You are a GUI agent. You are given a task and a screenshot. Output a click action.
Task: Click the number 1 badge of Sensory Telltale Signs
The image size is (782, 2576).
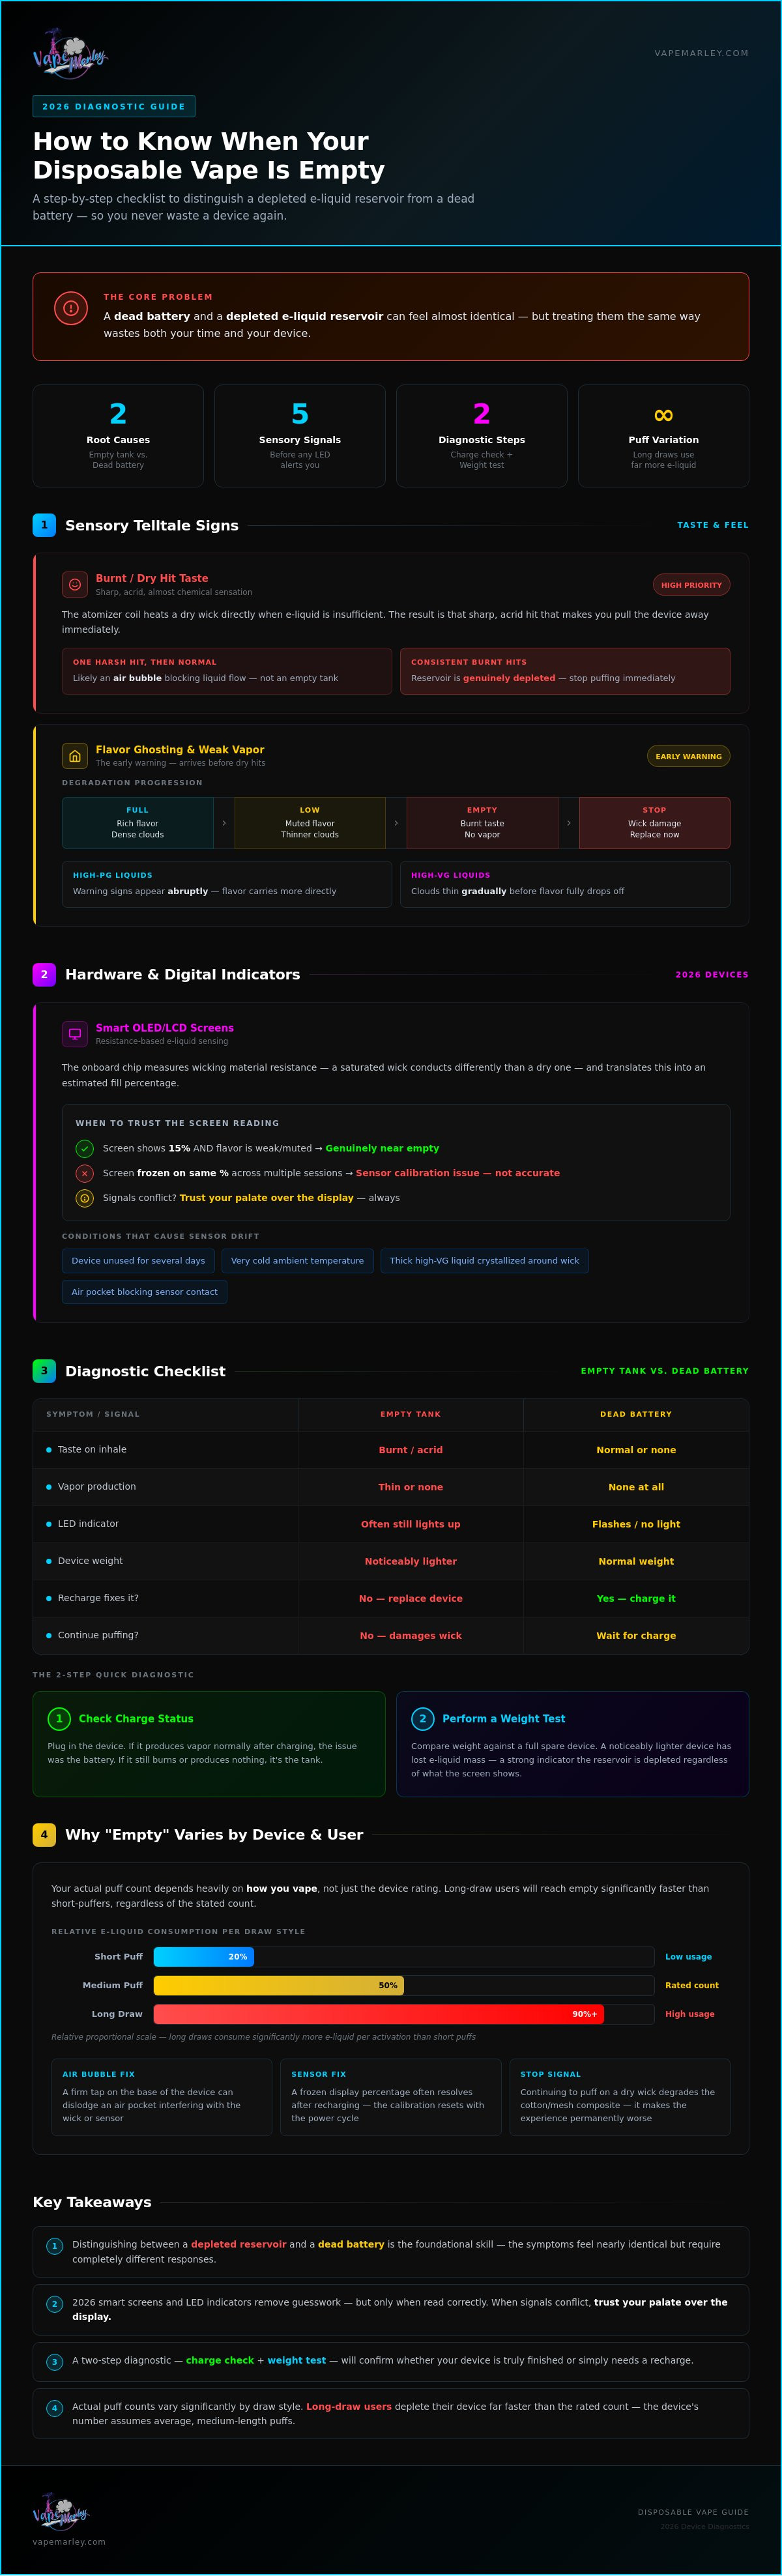44,525
